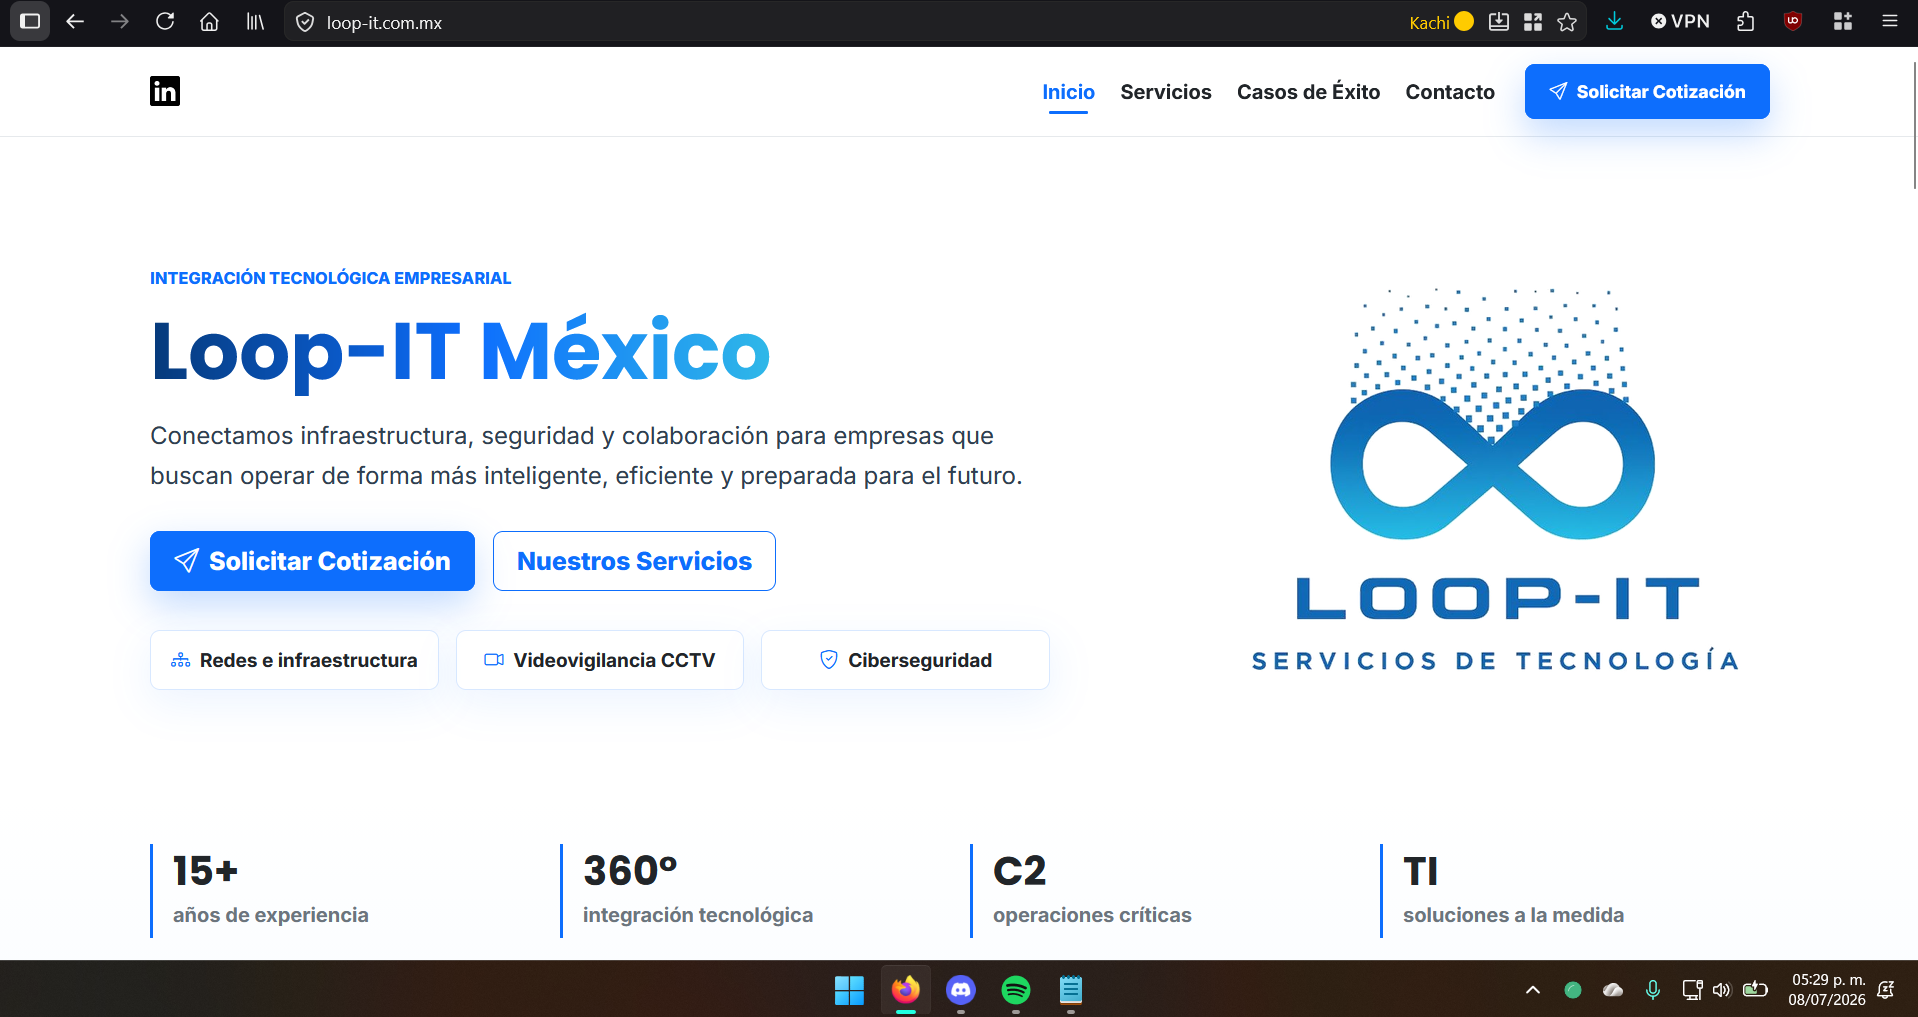Open the taskbar clock showing 05:29 p. m.
This screenshot has width=1918, height=1017.
coord(1827,990)
